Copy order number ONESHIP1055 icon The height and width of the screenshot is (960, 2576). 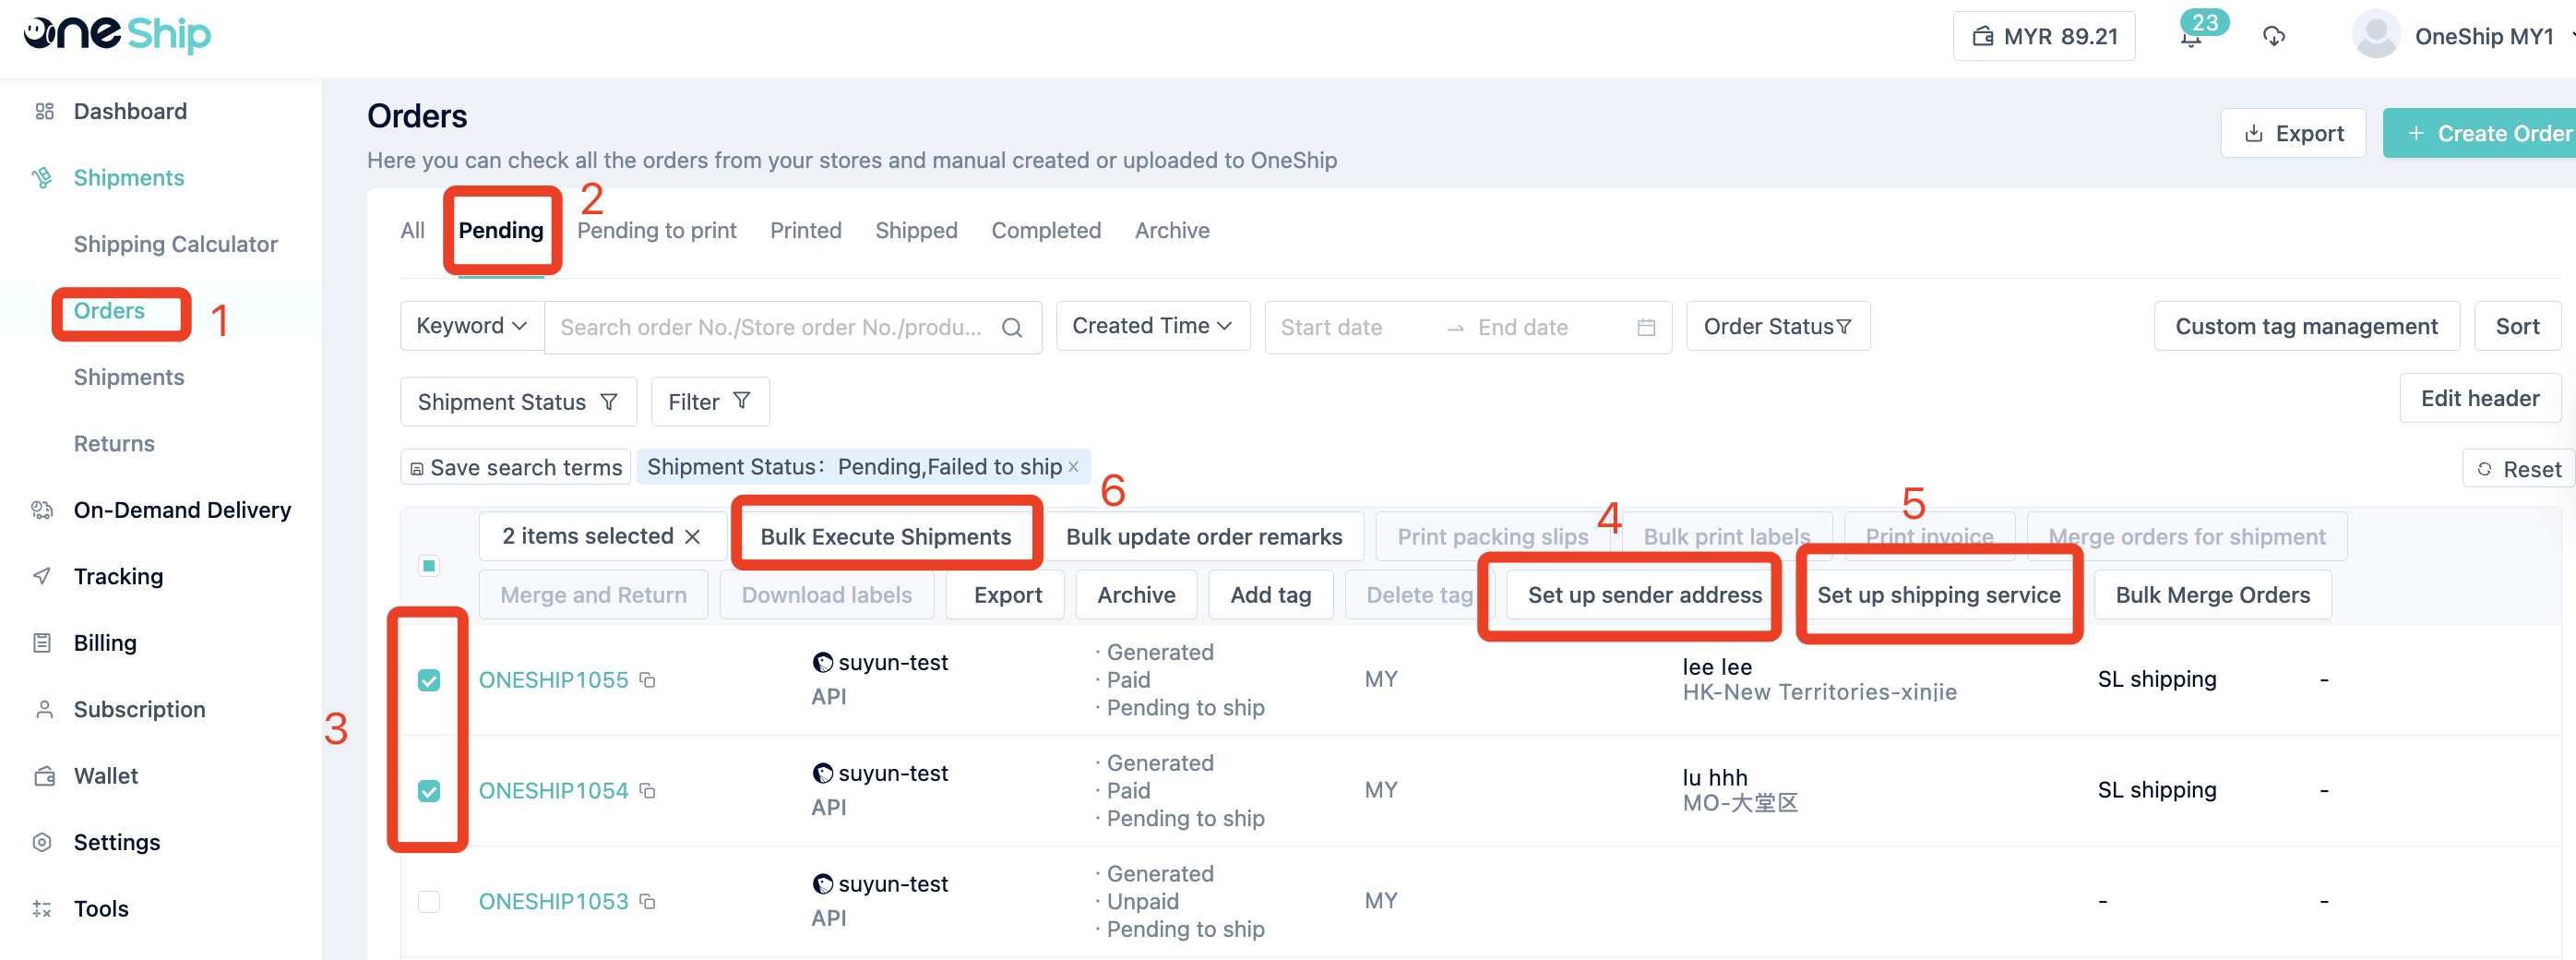(648, 680)
